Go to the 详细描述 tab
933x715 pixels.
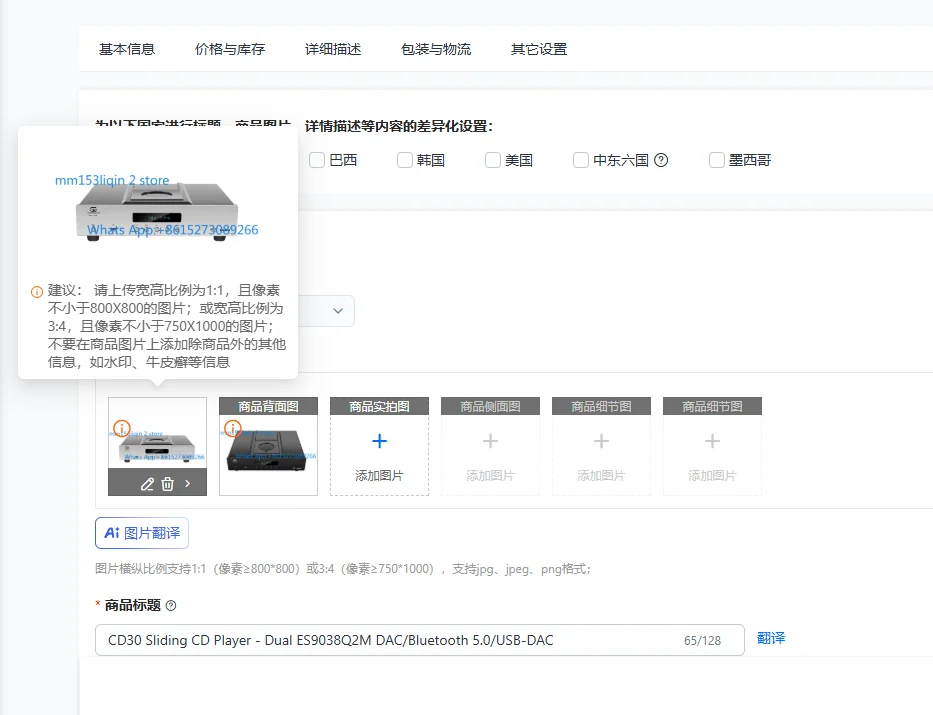click(x=333, y=49)
